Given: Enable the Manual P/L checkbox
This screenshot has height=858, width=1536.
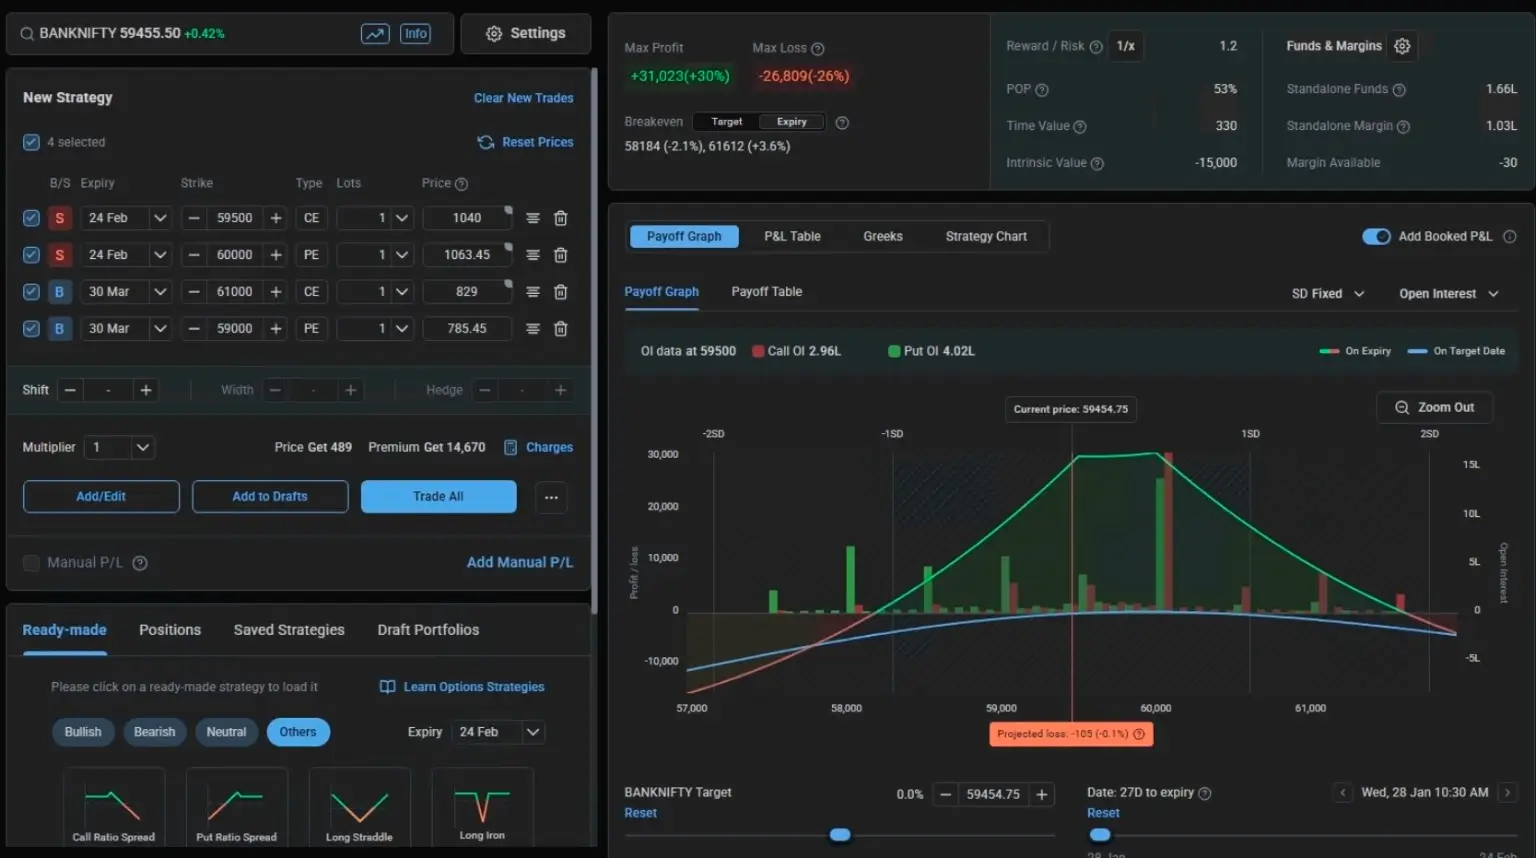Looking at the screenshot, I should [x=31, y=563].
